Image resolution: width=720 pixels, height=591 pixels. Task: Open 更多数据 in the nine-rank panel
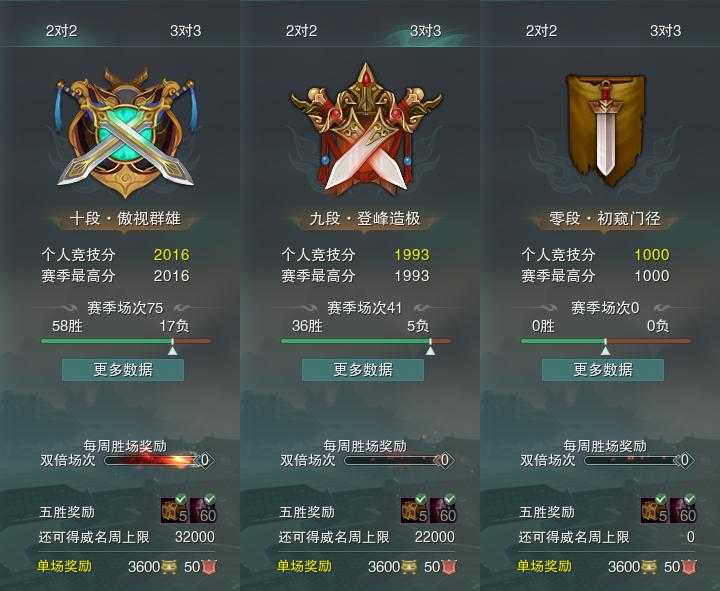click(363, 370)
